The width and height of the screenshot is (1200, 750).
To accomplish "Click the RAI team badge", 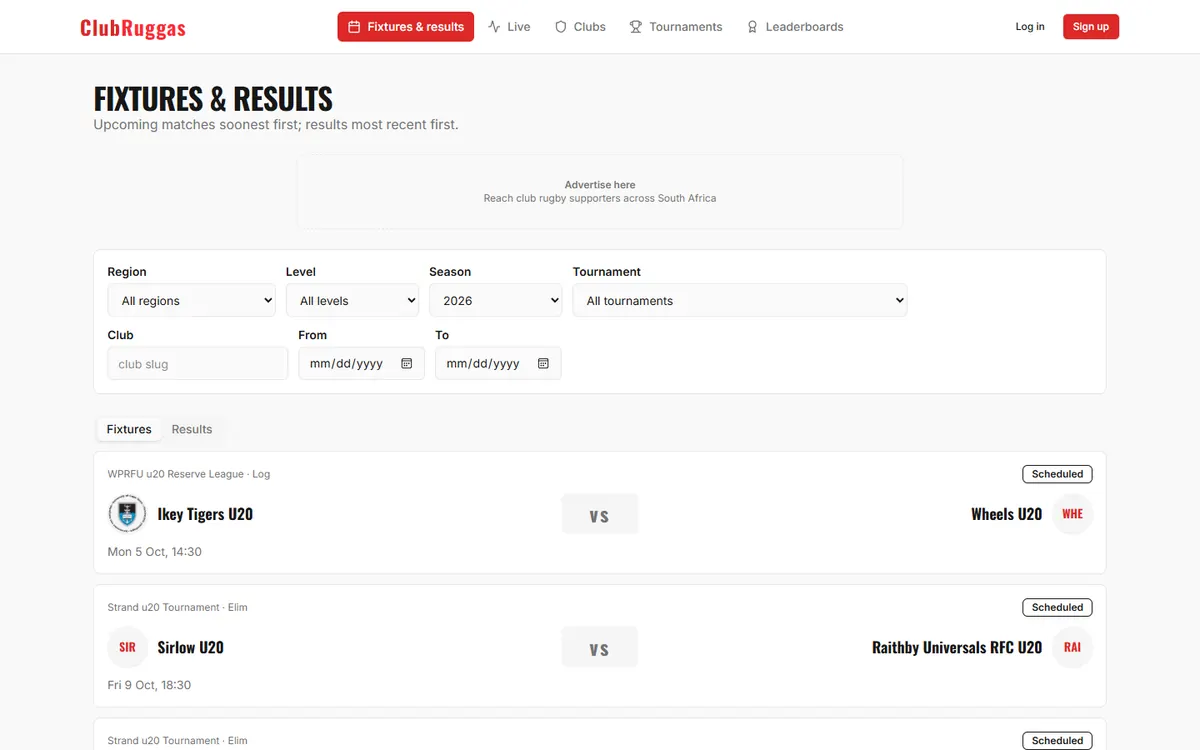I will pyautogui.click(x=1073, y=647).
